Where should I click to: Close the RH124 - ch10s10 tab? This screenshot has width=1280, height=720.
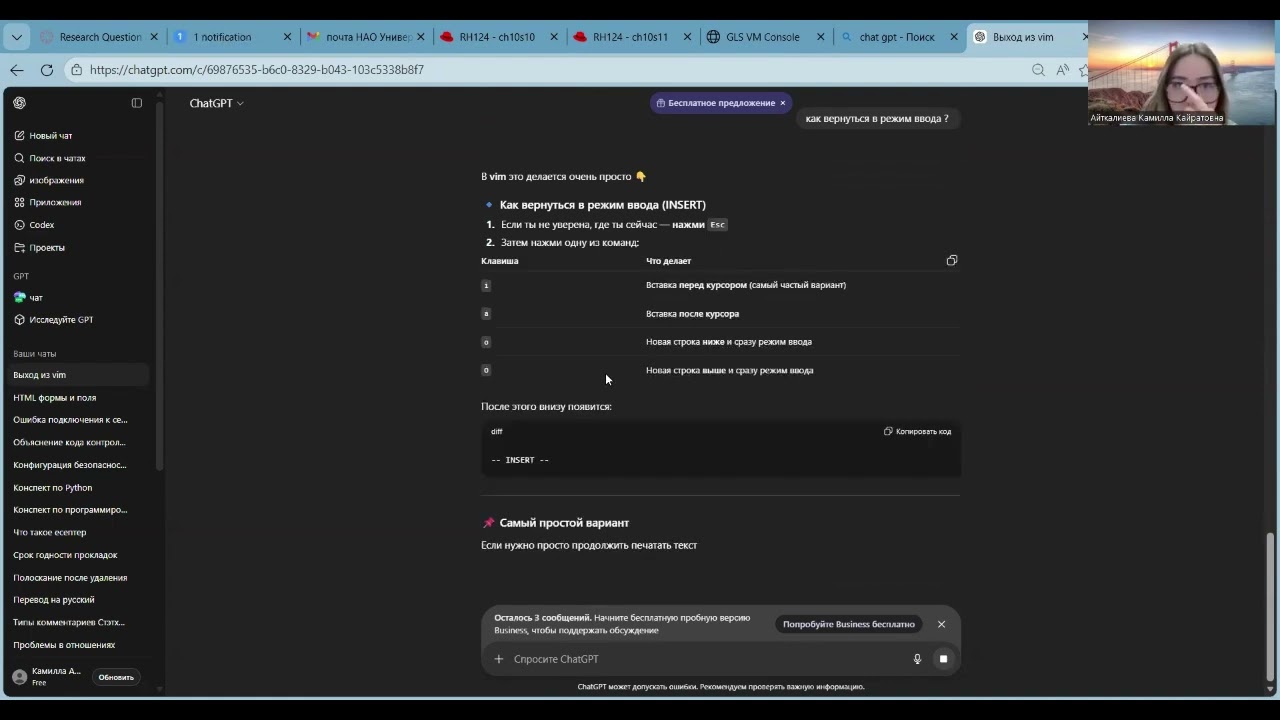pos(554,37)
